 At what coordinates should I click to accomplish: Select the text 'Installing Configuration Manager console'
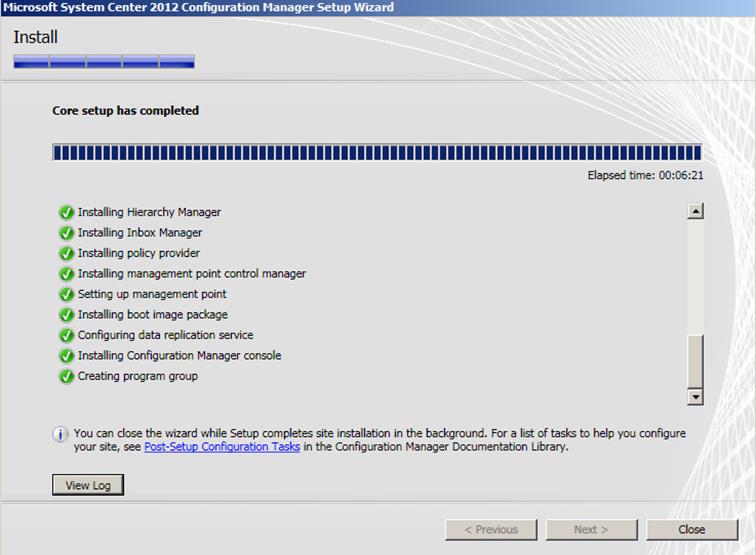(x=179, y=355)
